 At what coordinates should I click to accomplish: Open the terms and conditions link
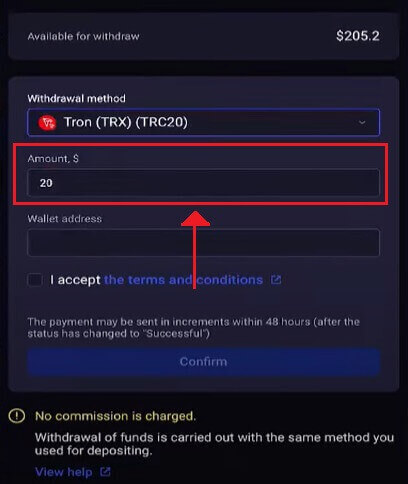pos(183,280)
